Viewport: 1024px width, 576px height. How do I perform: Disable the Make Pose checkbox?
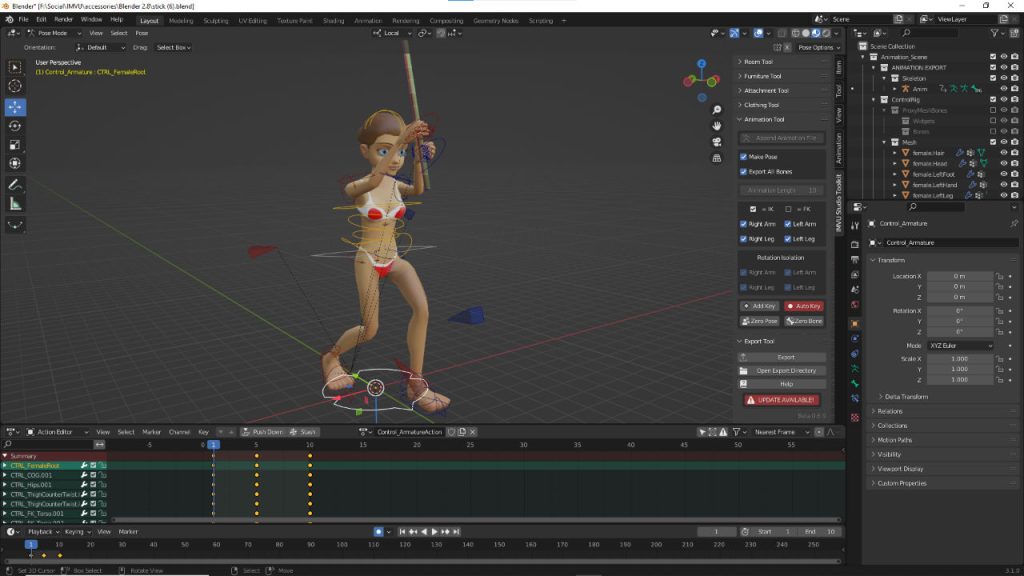click(741, 157)
